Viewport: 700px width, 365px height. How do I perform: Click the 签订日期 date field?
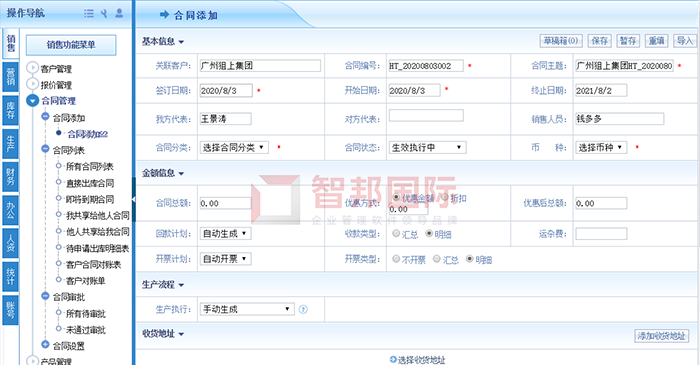(x=226, y=91)
